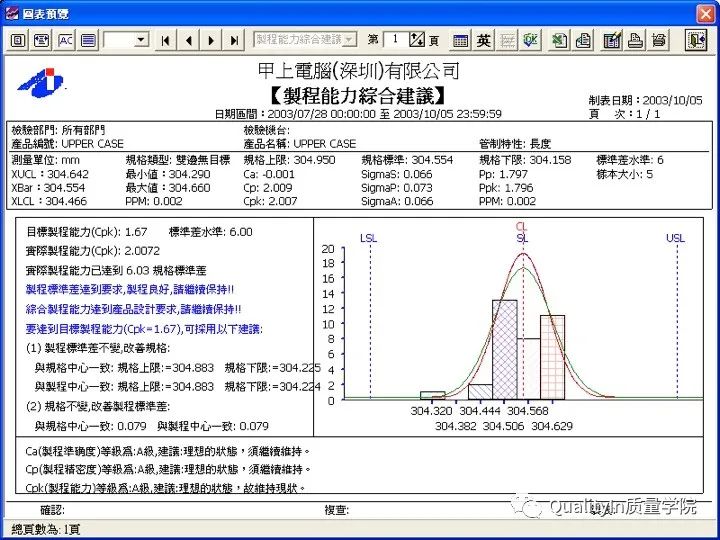This screenshot has width=720, height=540.
Task: Click the whole-page view toolbar icon
Action: coord(18,40)
